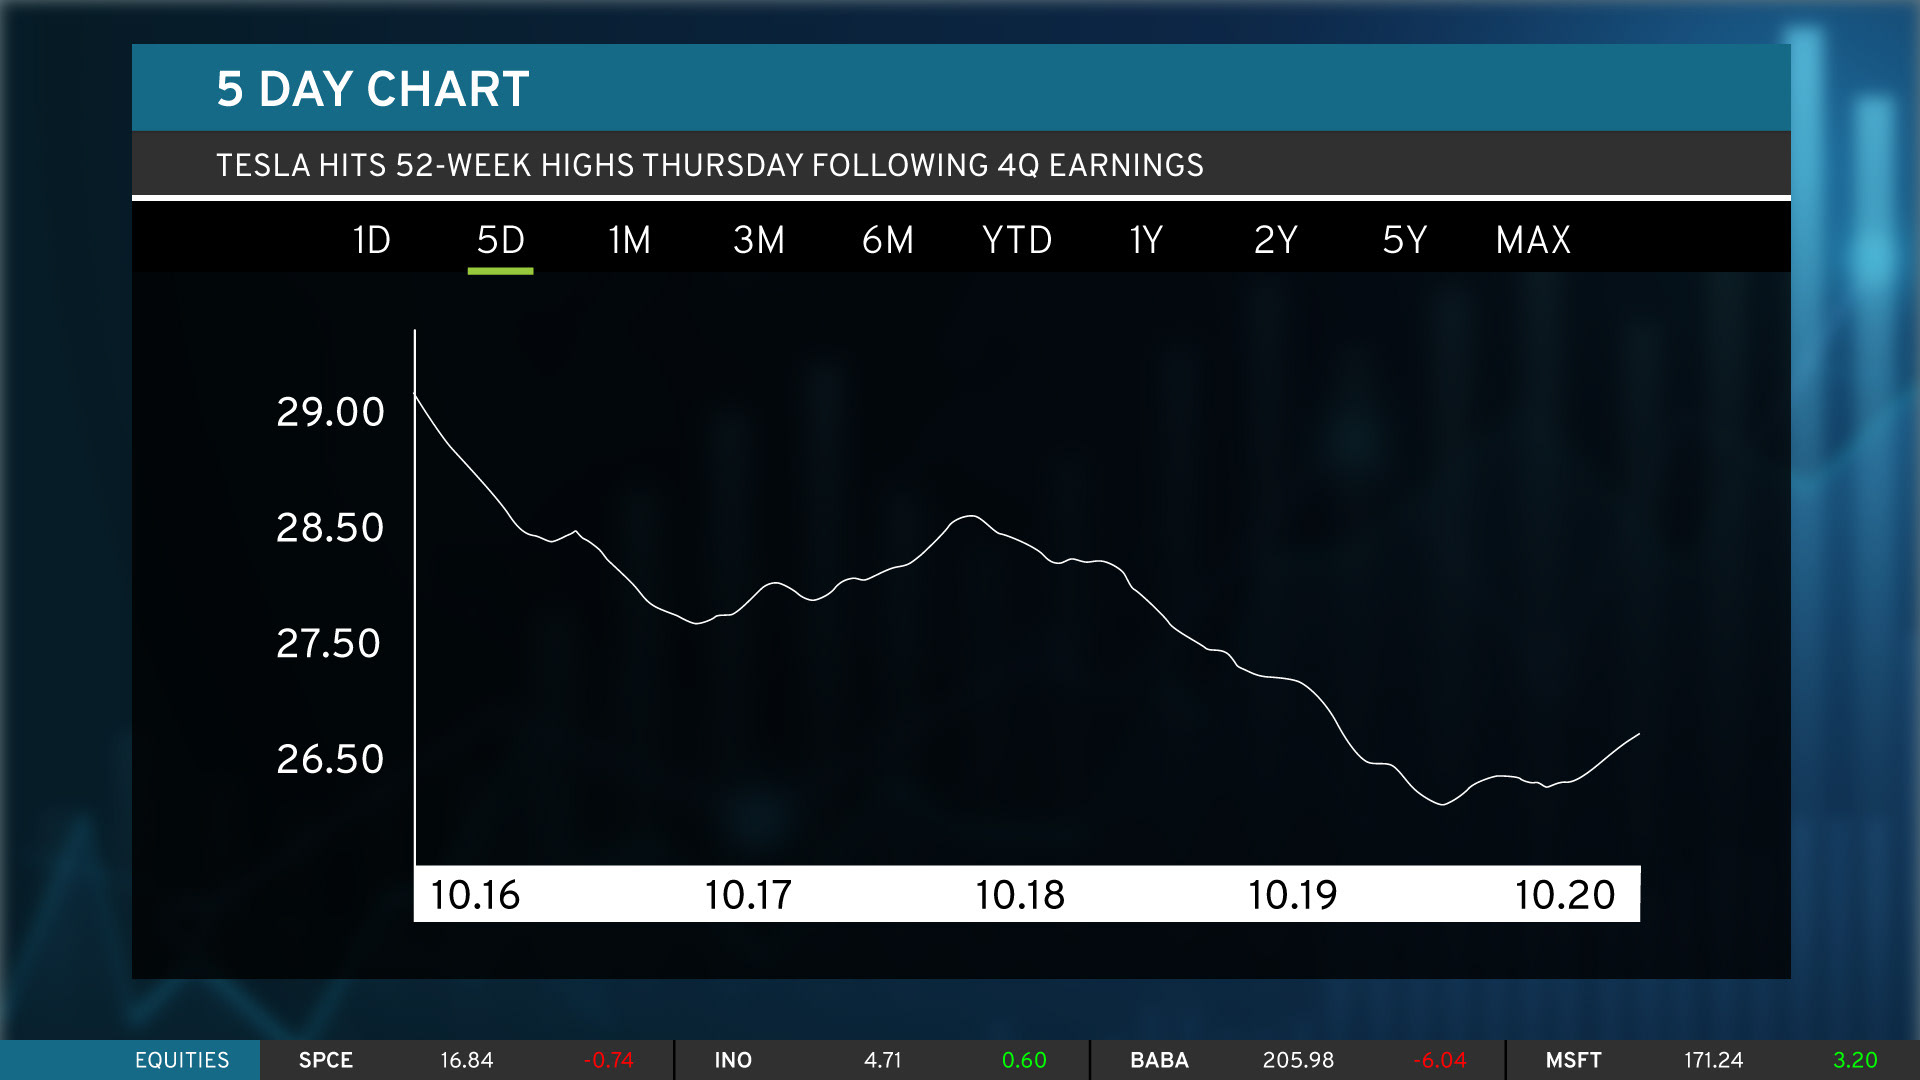
Task: Click the active 5D range tab
Action: click(500, 240)
